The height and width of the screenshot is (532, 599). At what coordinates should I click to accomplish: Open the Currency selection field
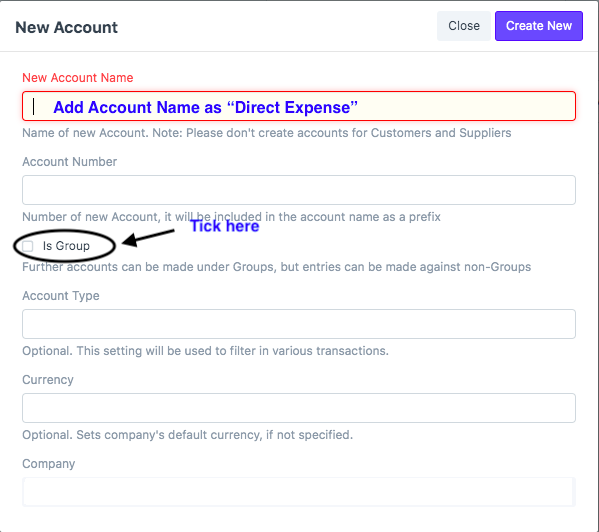point(299,408)
